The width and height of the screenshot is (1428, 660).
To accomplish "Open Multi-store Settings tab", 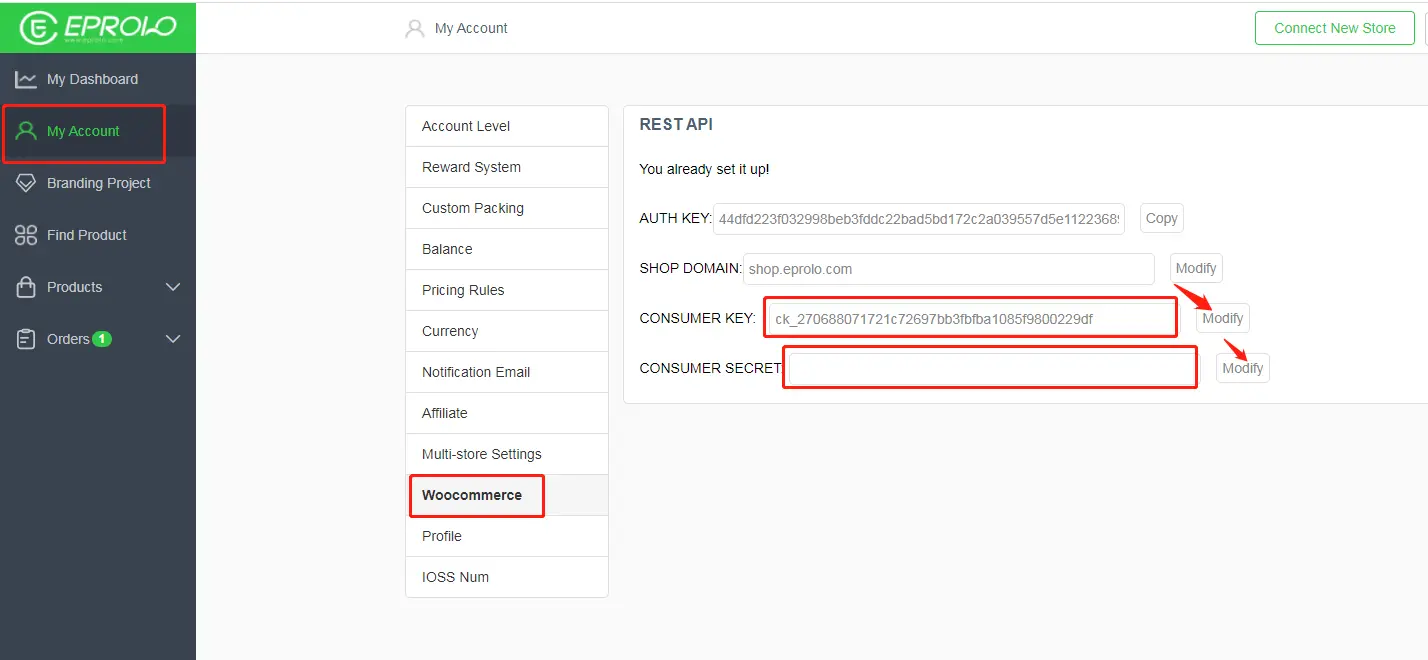I will [507, 454].
